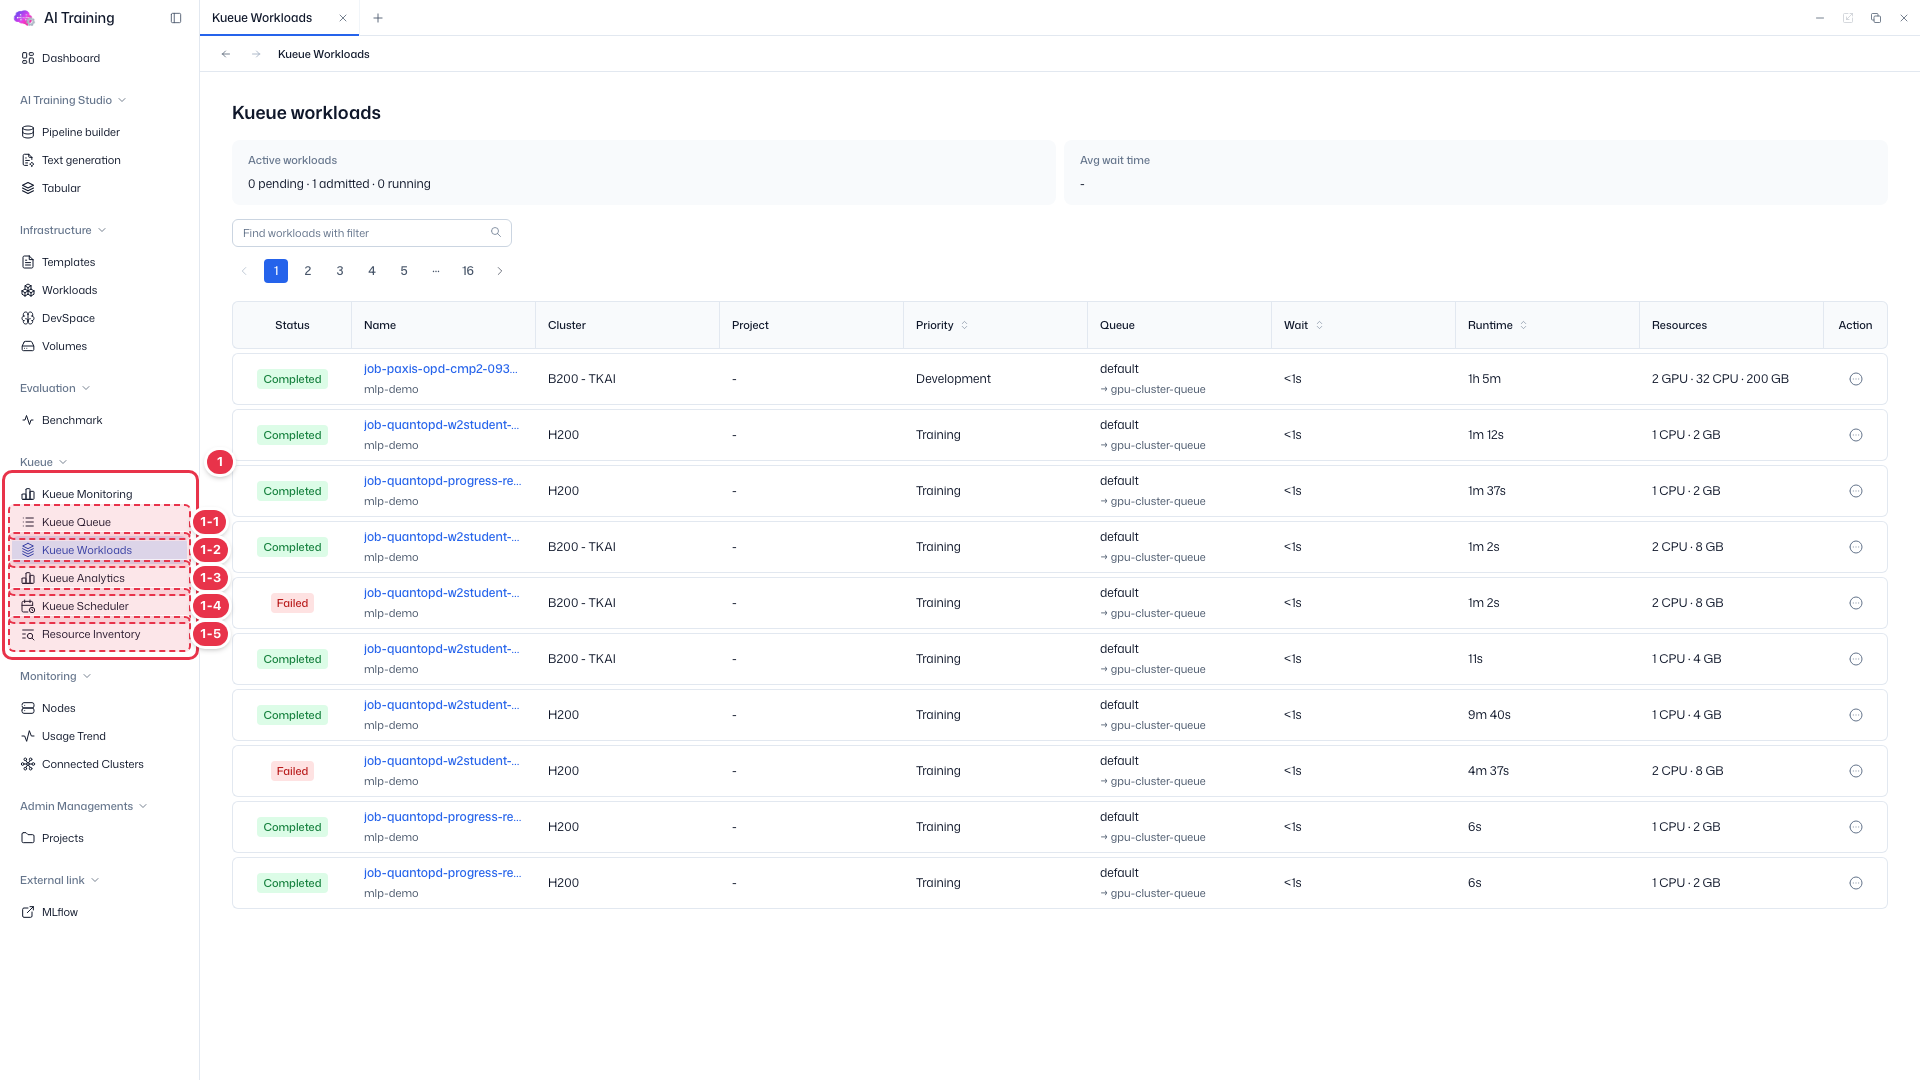Image resolution: width=1920 pixels, height=1080 pixels.
Task: Open the Projects menu item
Action: pyautogui.click(x=99, y=838)
